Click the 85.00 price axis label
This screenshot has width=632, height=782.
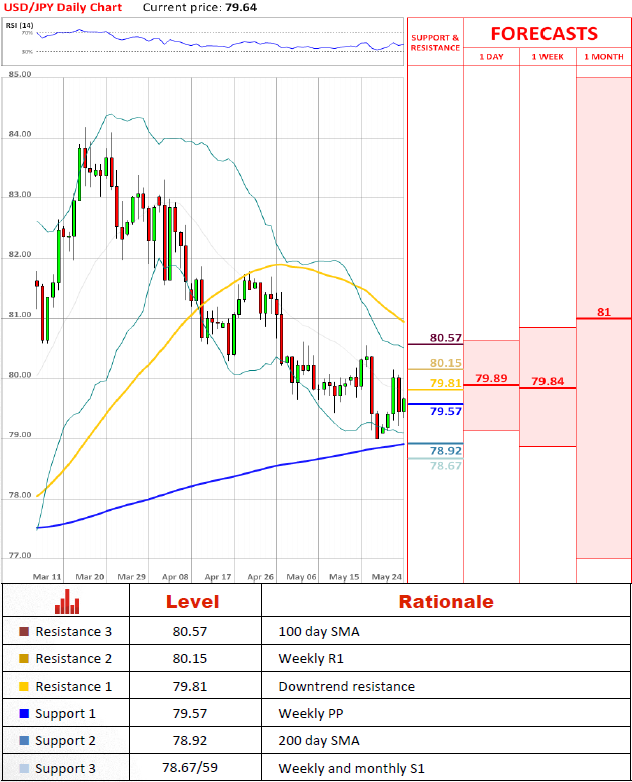[20, 74]
